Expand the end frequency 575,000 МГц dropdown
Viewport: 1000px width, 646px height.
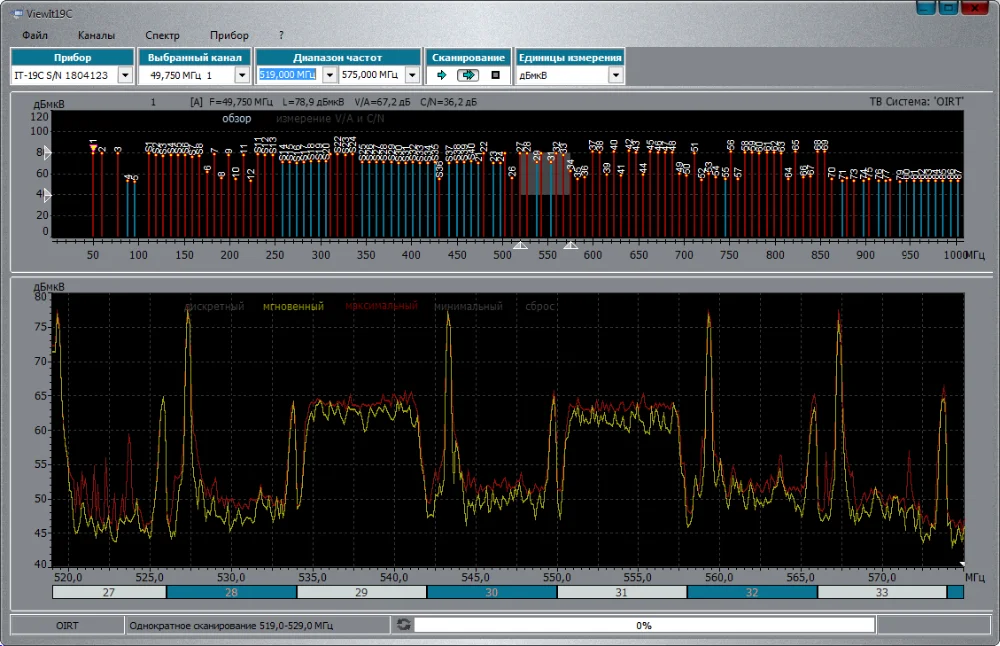click(412, 75)
